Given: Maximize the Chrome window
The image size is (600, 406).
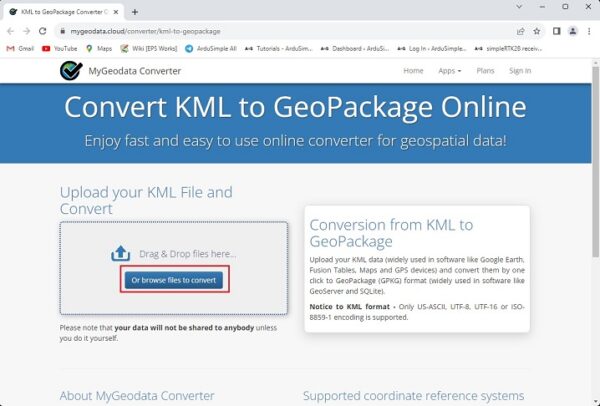Looking at the screenshot, I should [x=565, y=7].
